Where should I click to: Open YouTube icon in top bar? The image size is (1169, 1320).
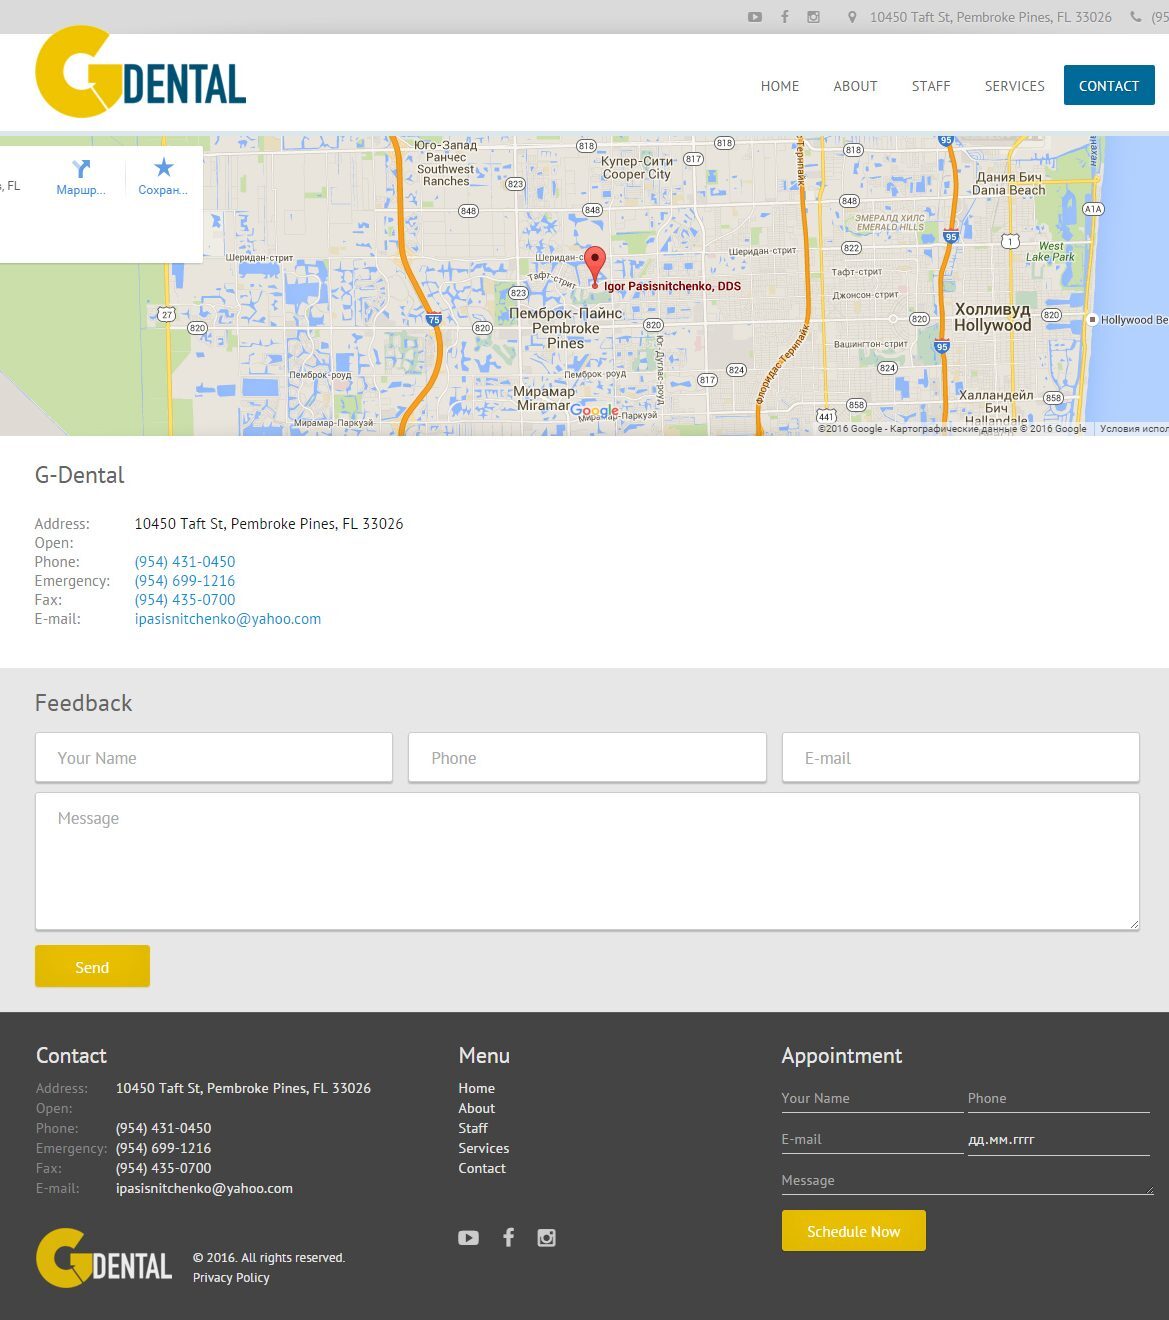[x=755, y=17]
